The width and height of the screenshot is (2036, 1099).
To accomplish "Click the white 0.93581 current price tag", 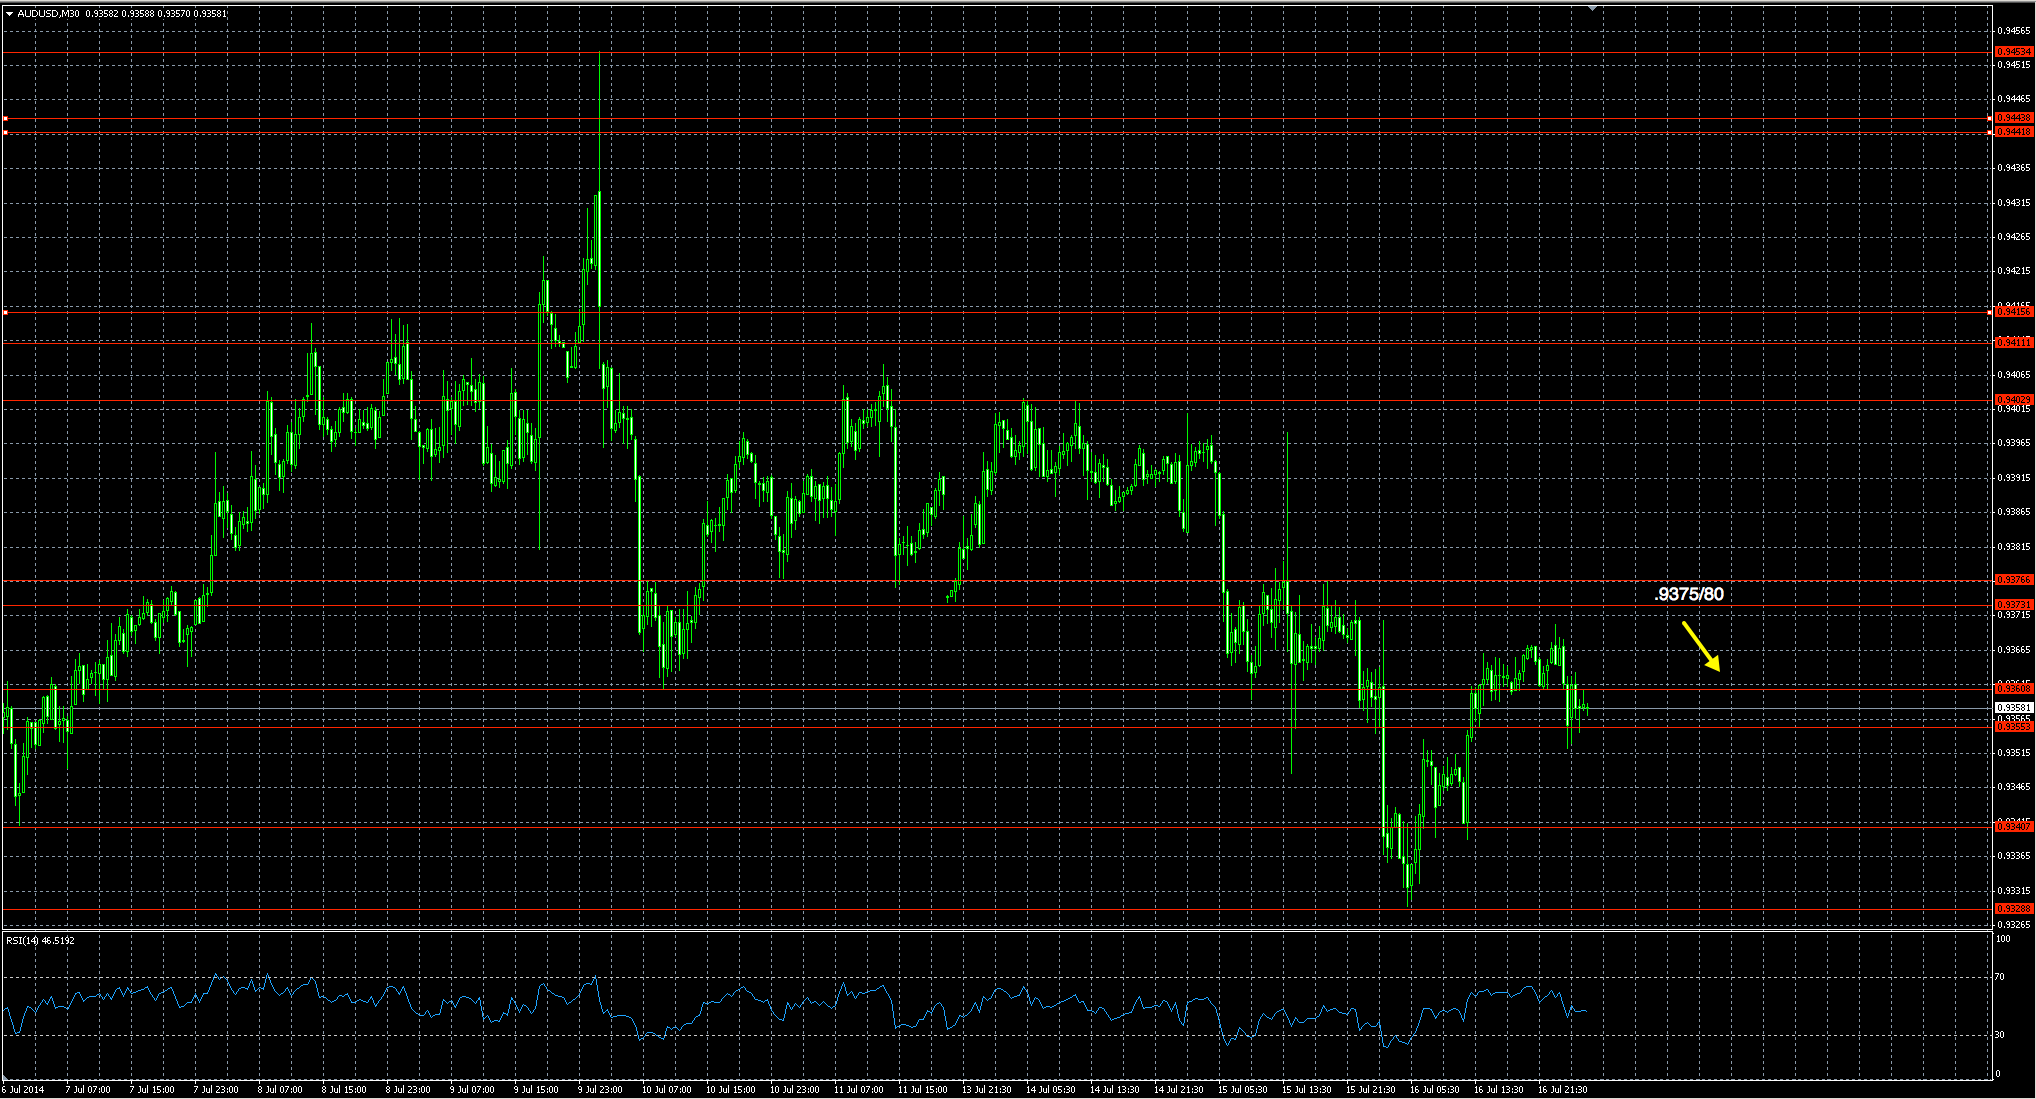I will 2013,708.
